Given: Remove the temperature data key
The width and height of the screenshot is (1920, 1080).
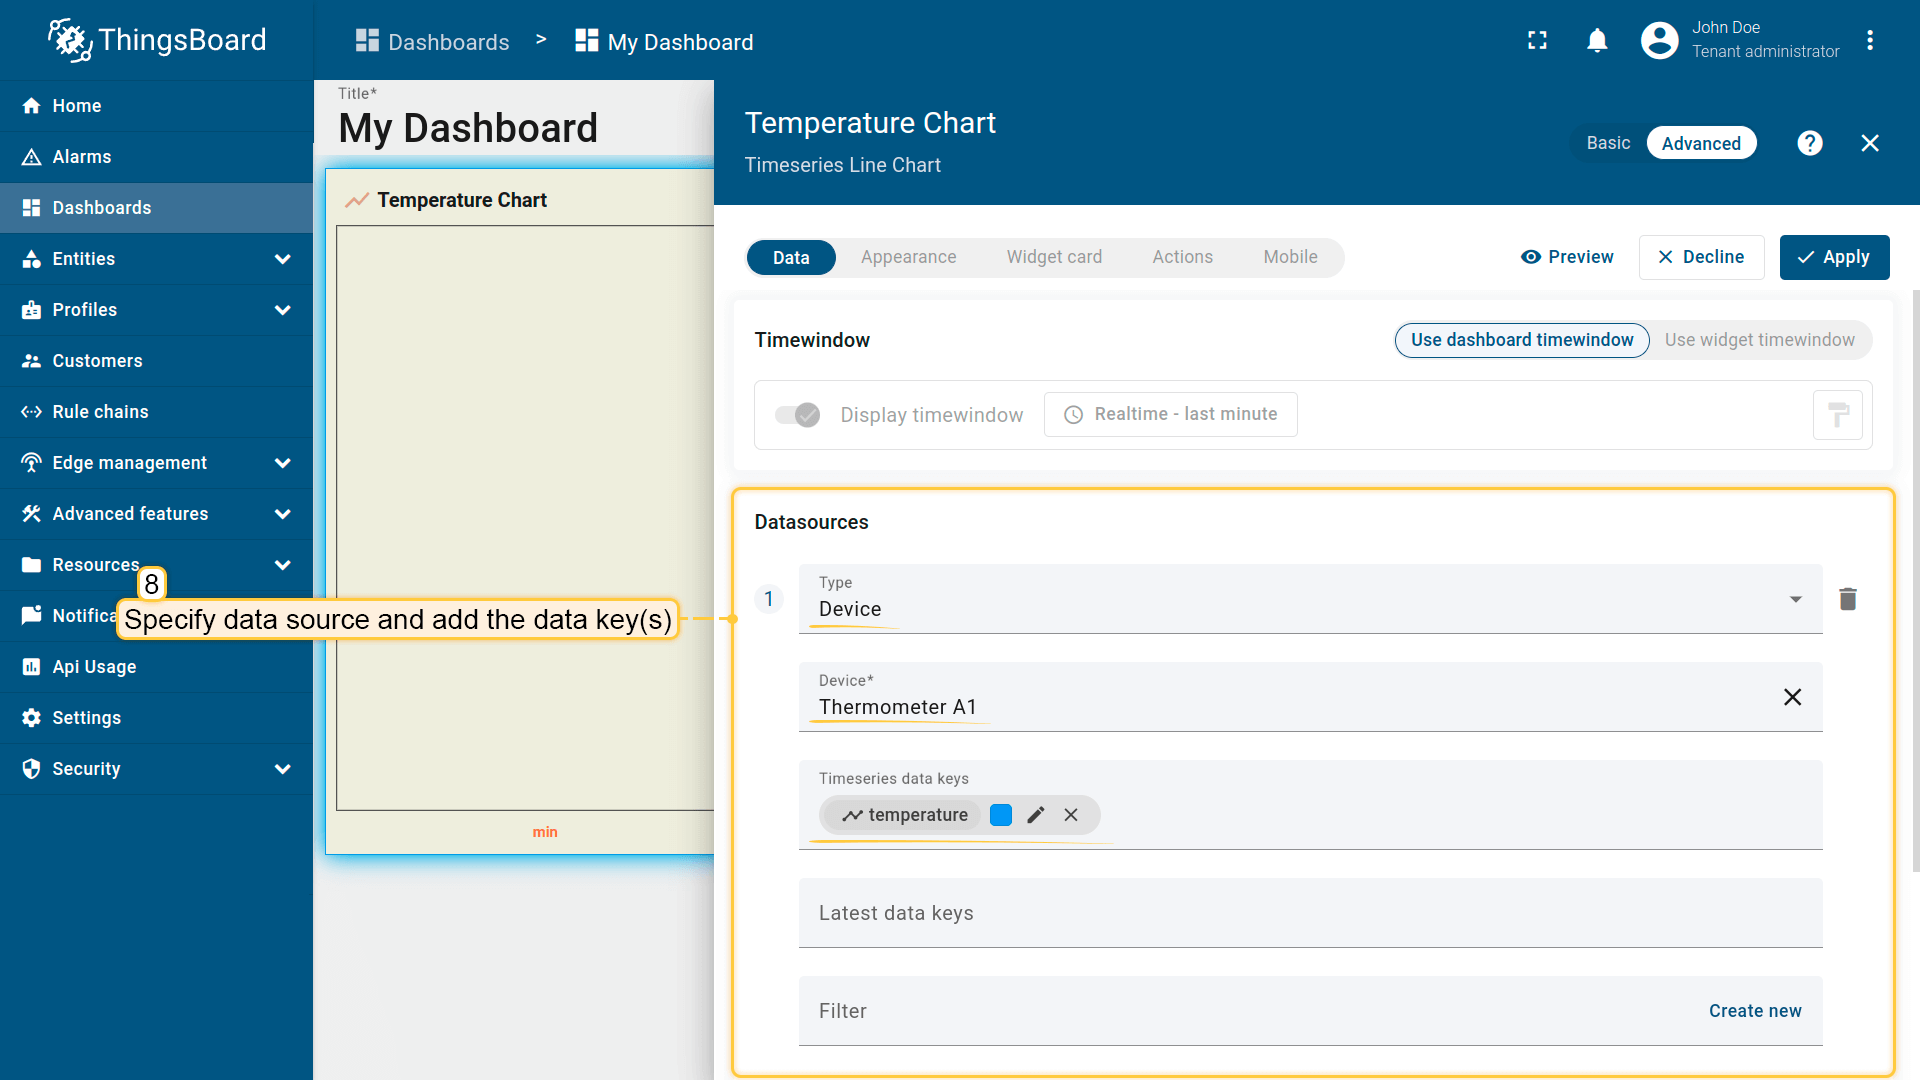Looking at the screenshot, I should tap(1071, 815).
